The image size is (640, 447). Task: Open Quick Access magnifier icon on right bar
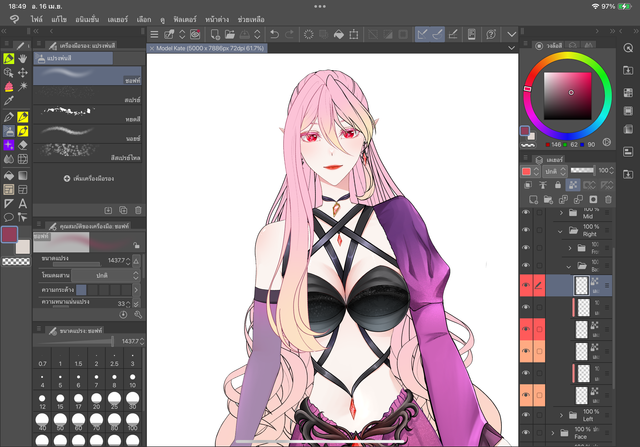point(628,48)
